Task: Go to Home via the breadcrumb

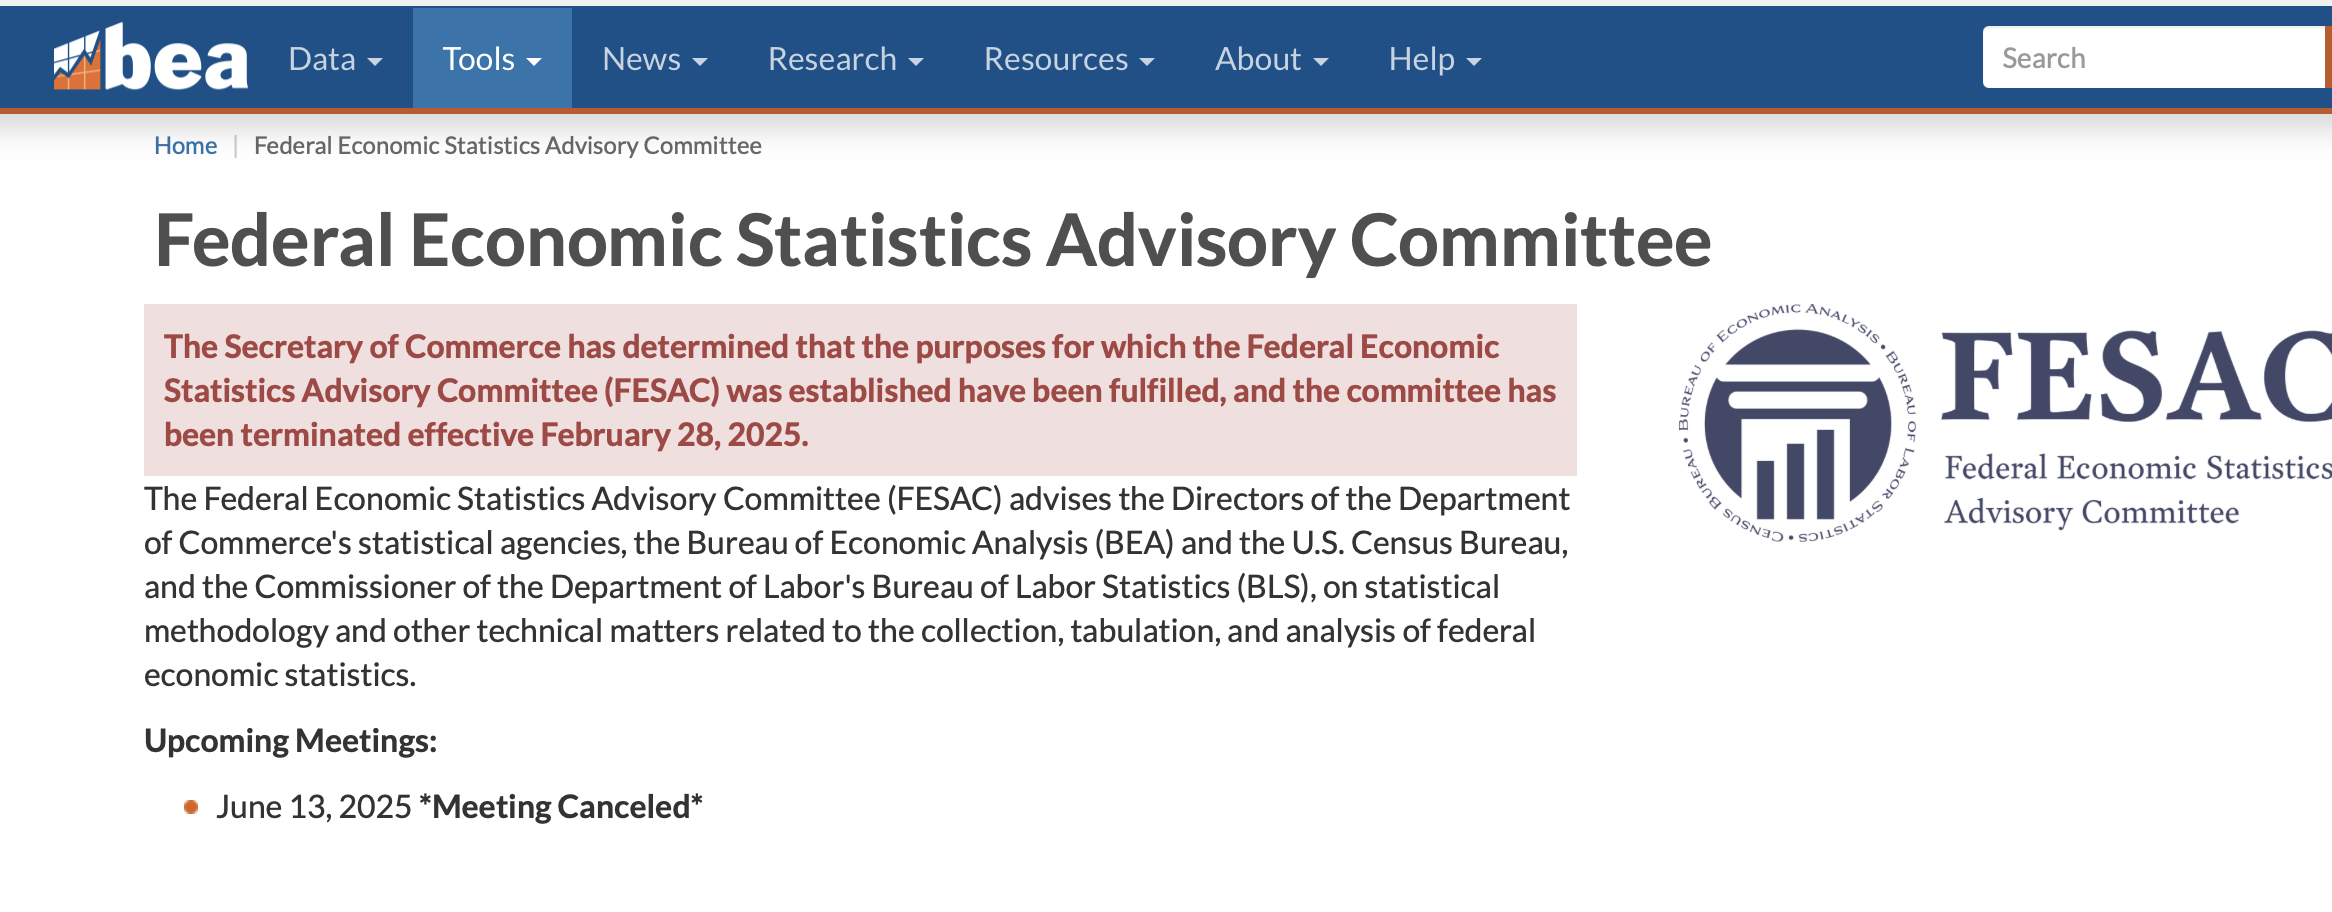Action: tap(185, 146)
